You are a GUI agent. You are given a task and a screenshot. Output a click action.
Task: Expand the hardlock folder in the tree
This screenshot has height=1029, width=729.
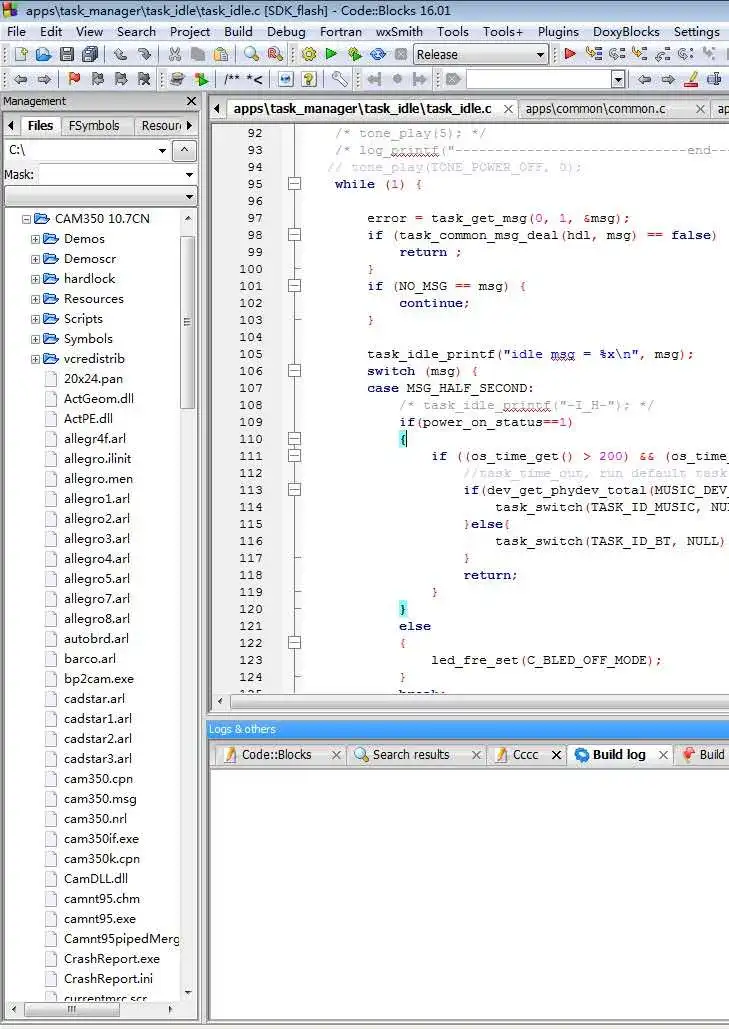point(35,279)
